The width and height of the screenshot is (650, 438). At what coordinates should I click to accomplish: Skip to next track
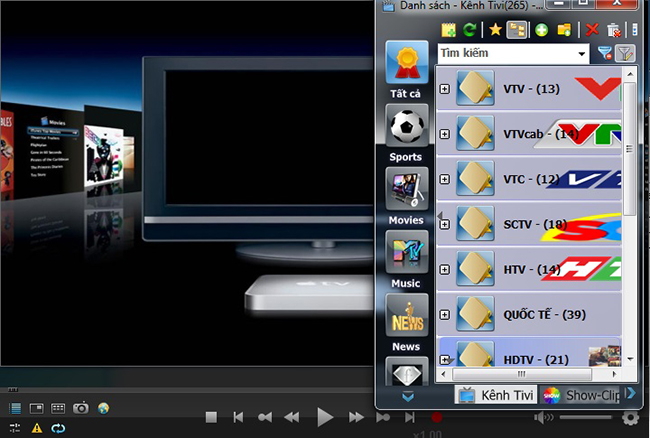(410, 417)
